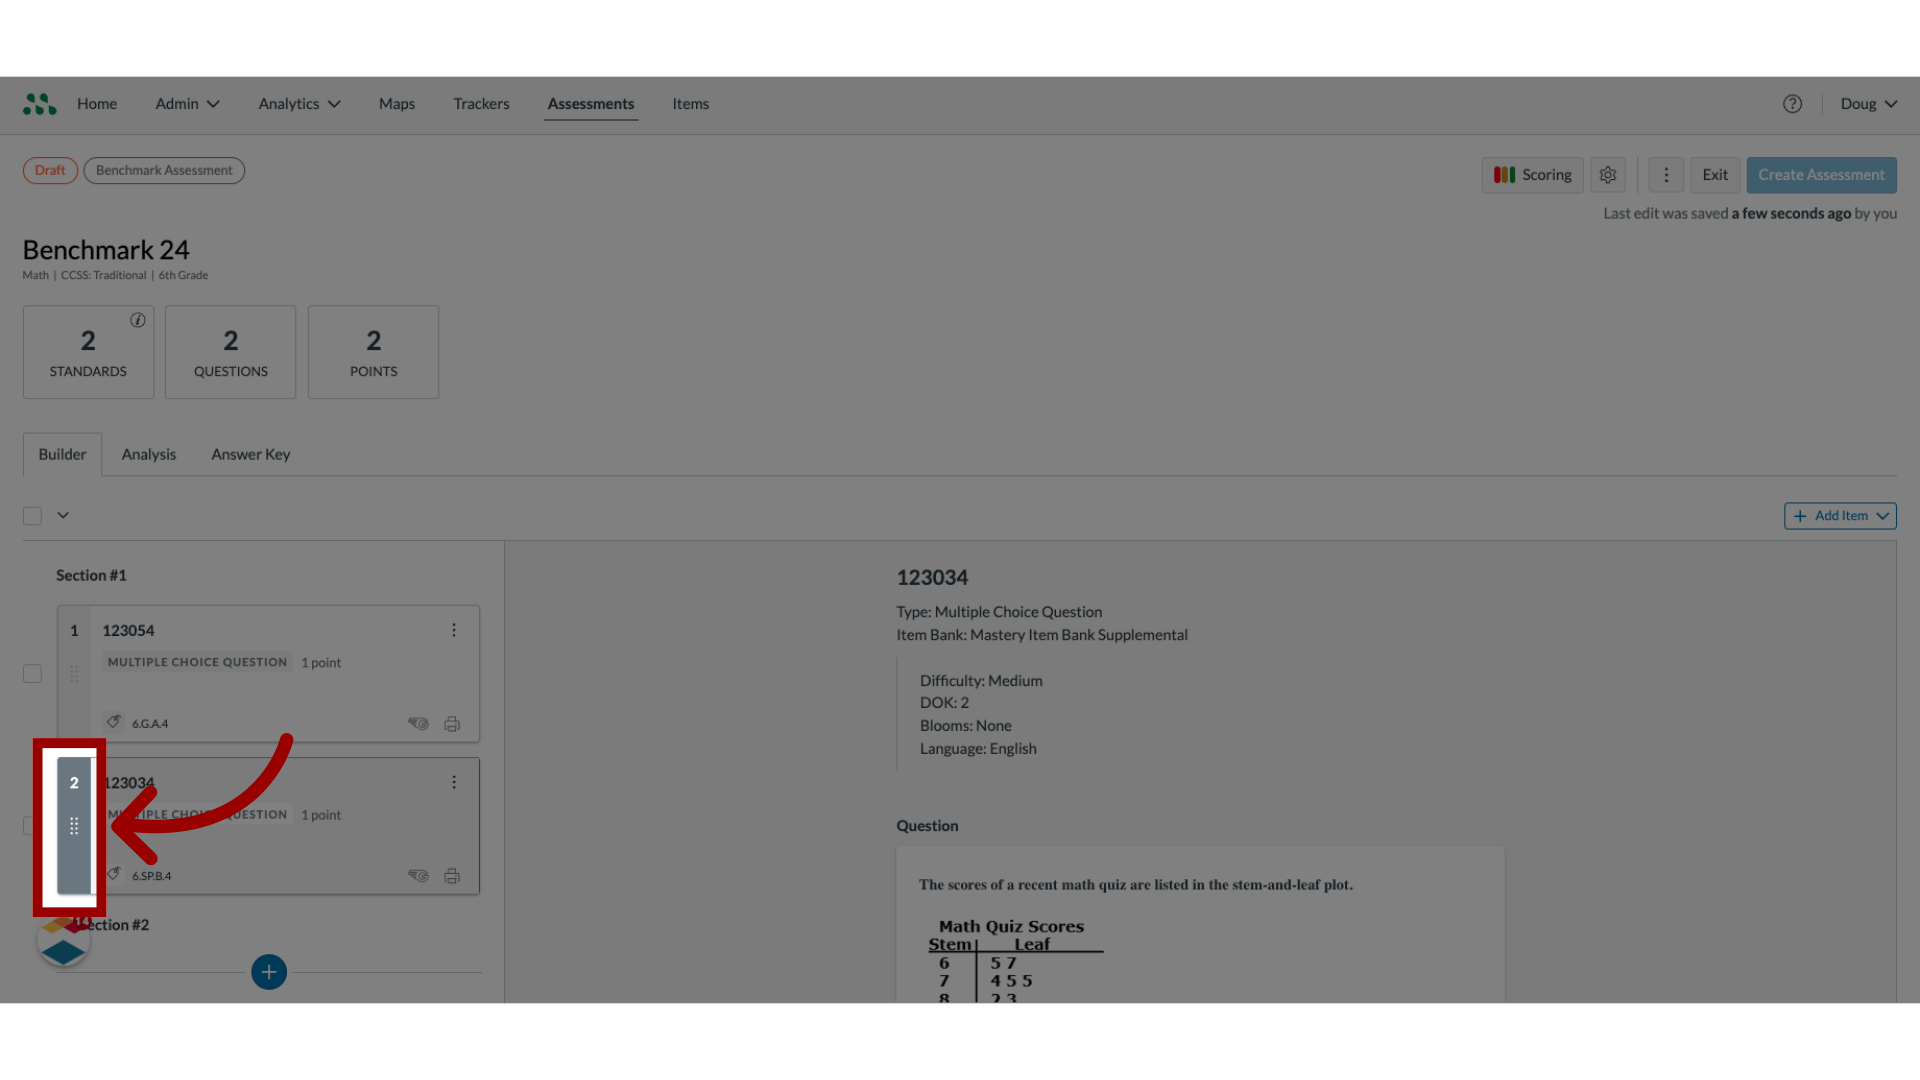The width and height of the screenshot is (1920, 1080).
Task: Toggle visibility icon on question 2
Action: [418, 874]
